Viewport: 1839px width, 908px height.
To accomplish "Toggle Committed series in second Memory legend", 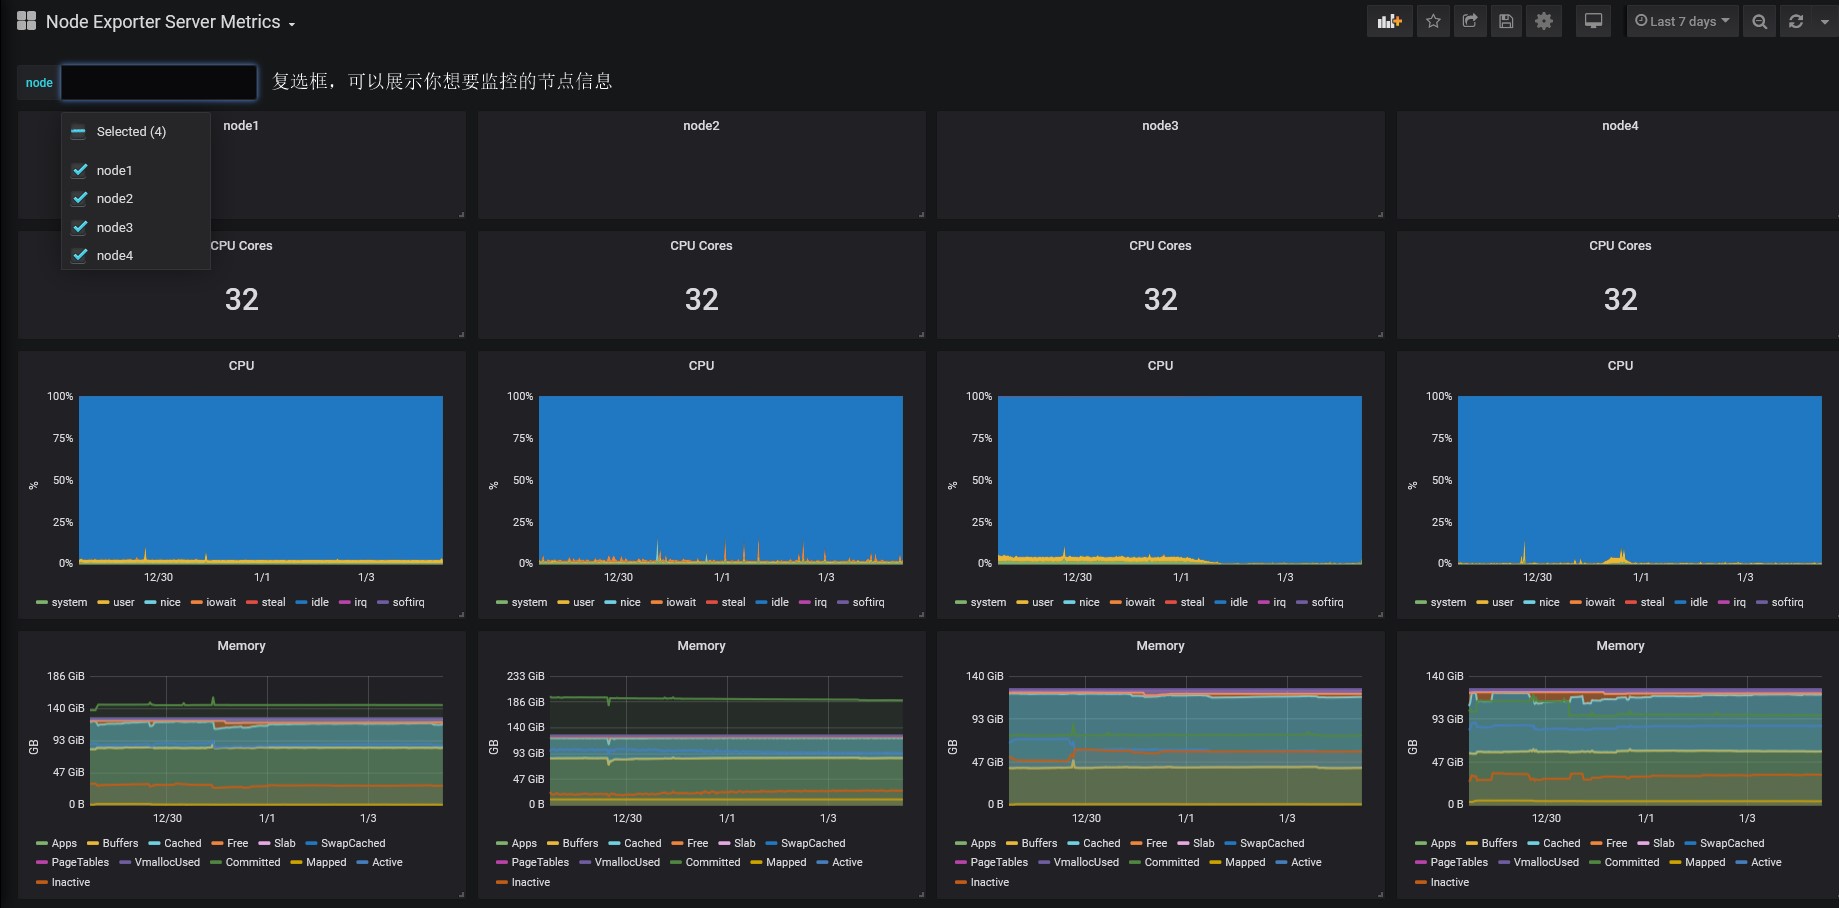I will point(713,862).
